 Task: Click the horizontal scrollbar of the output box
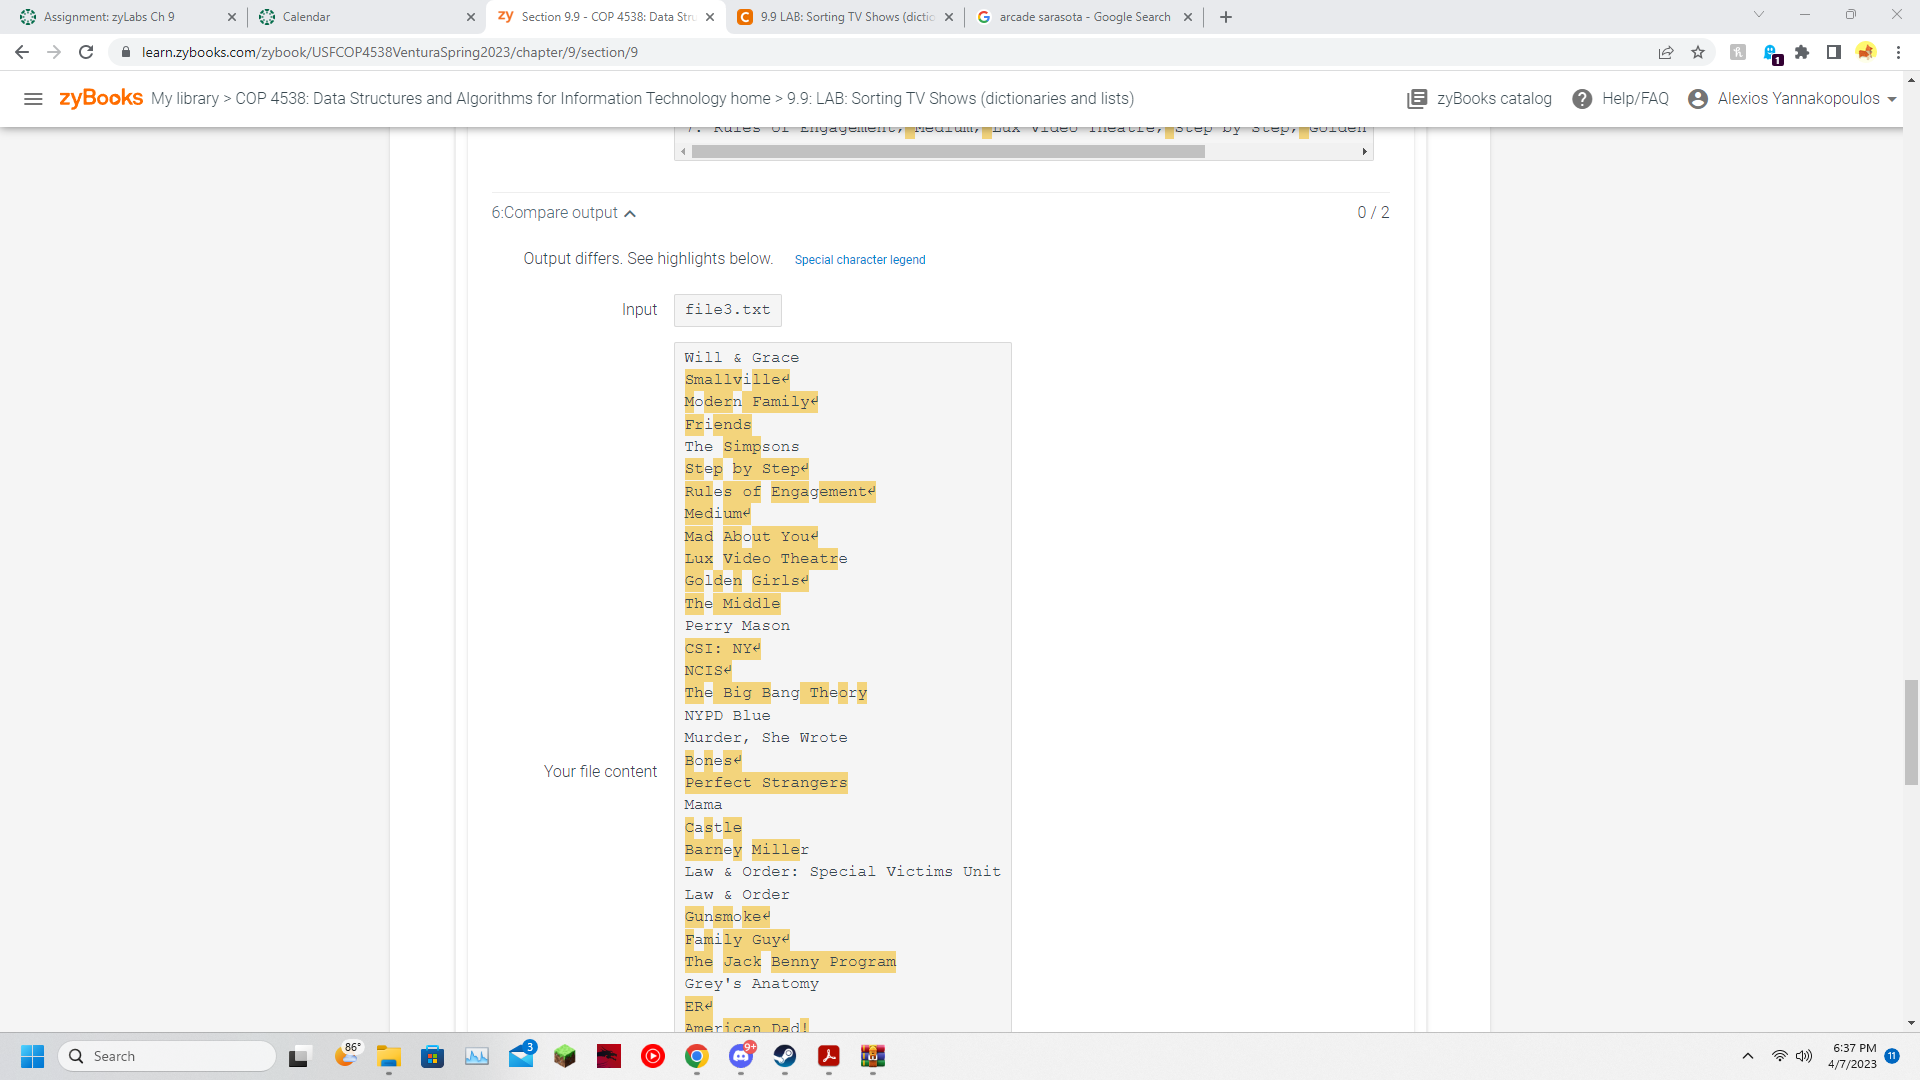point(948,152)
